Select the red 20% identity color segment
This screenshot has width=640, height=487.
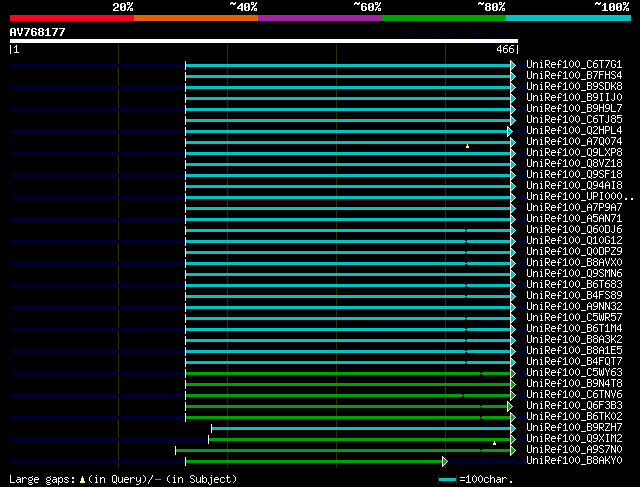click(72, 18)
